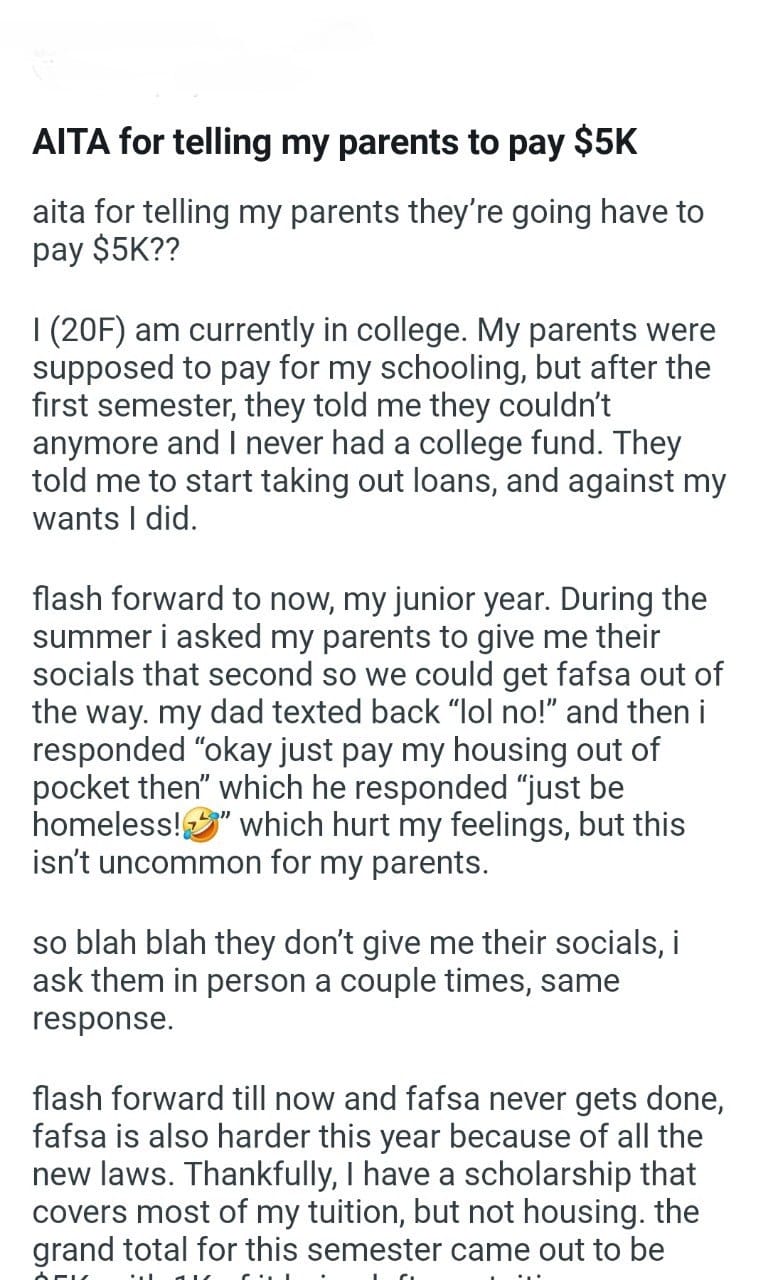
Task: Click the bold "$5K" in the title
Action: point(606,143)
